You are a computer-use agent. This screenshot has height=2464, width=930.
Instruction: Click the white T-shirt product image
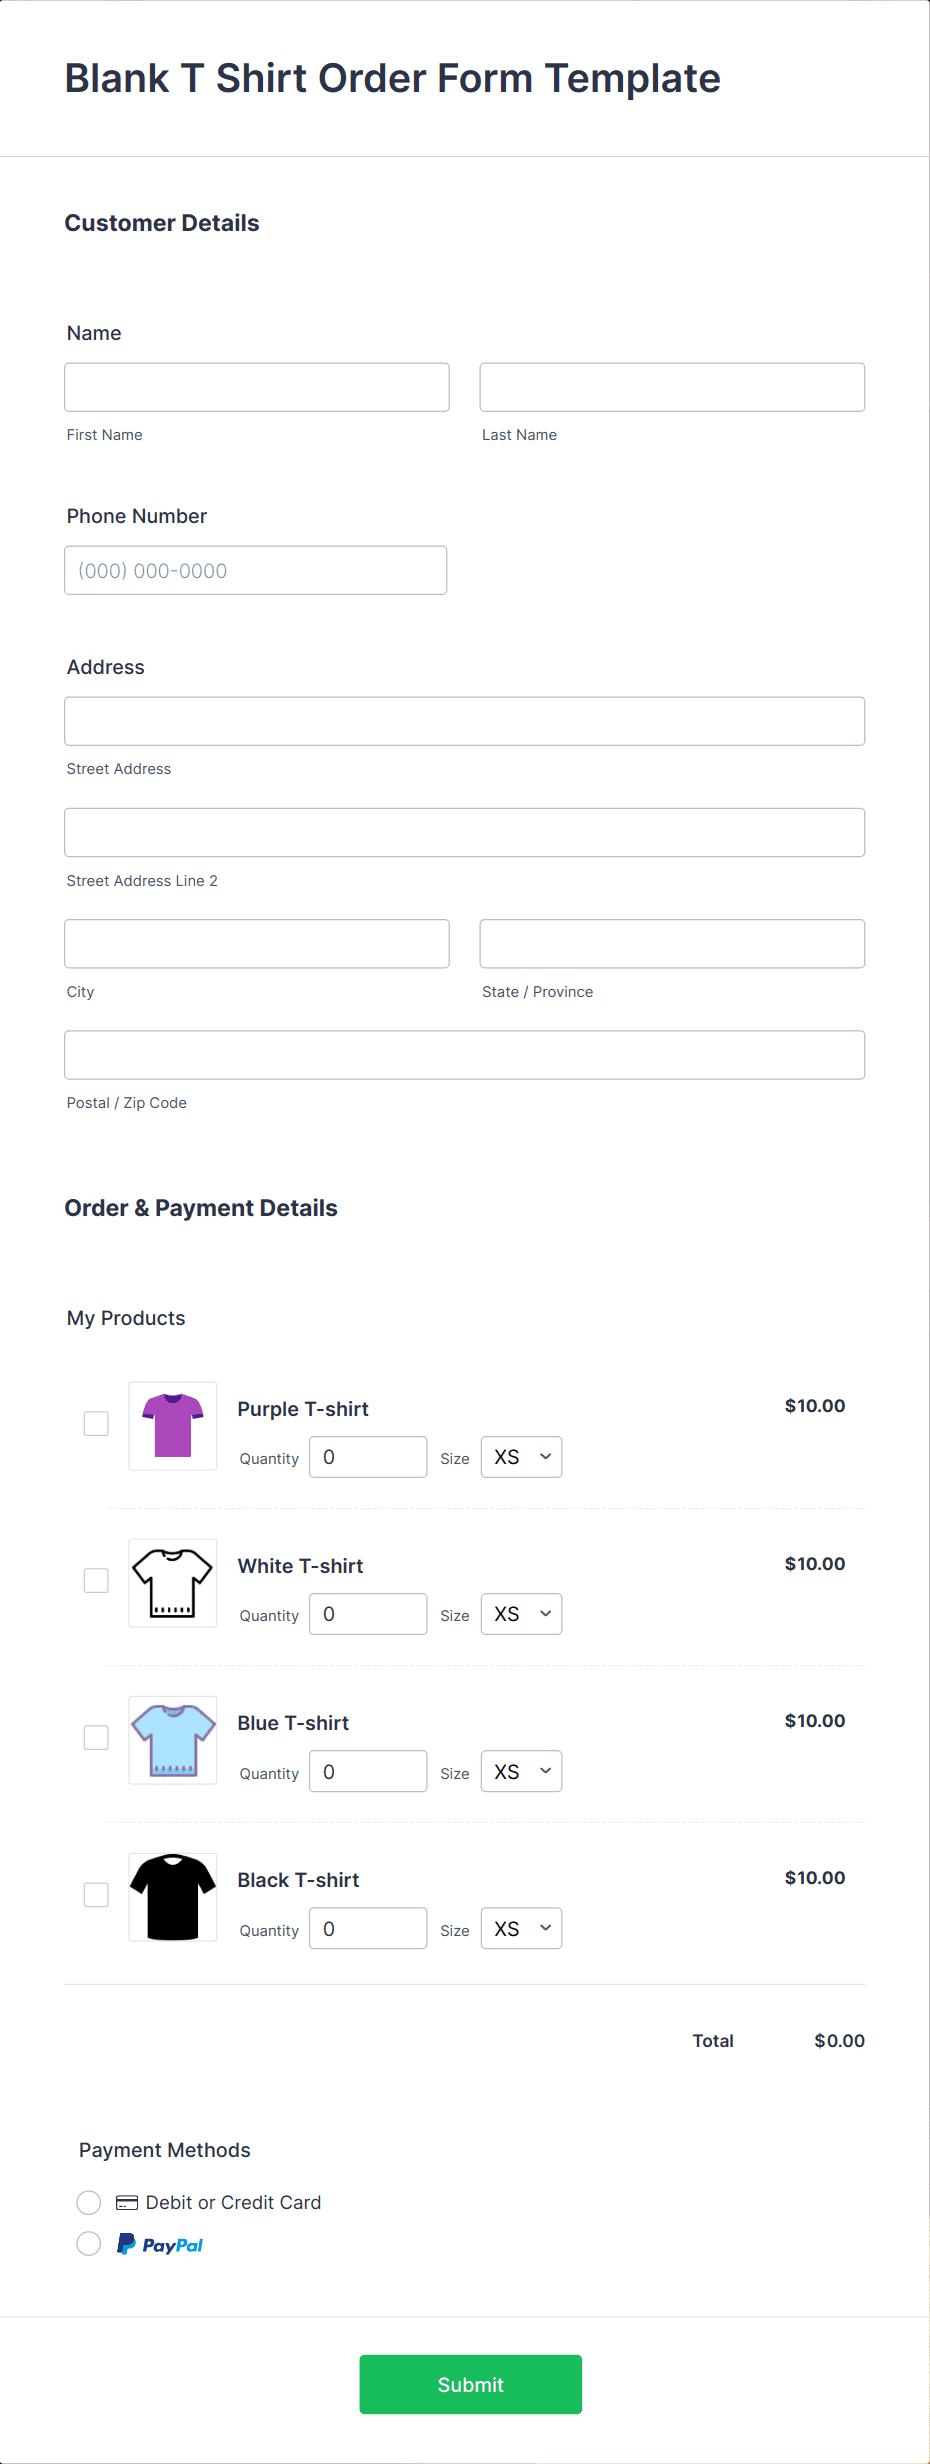click(x=173, y=1583)
